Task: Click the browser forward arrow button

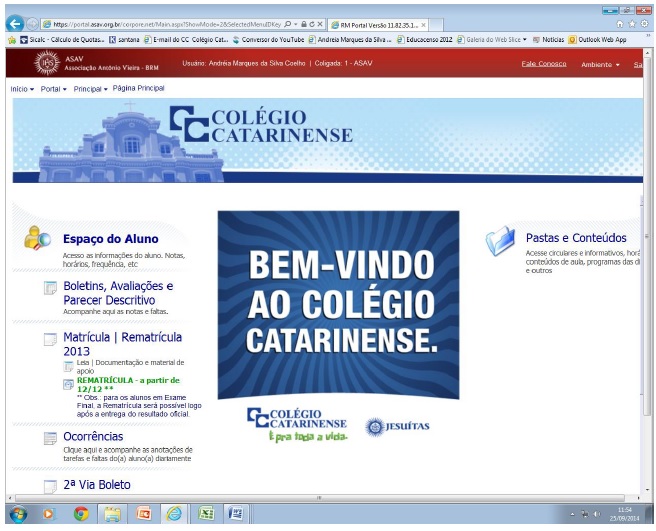Action: [32, 24]
